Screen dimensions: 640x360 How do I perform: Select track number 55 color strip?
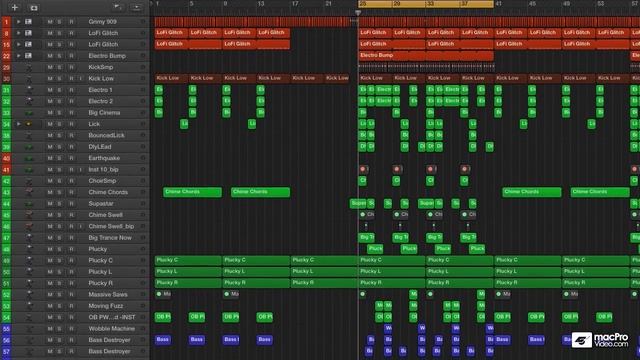tap(6, 329)
